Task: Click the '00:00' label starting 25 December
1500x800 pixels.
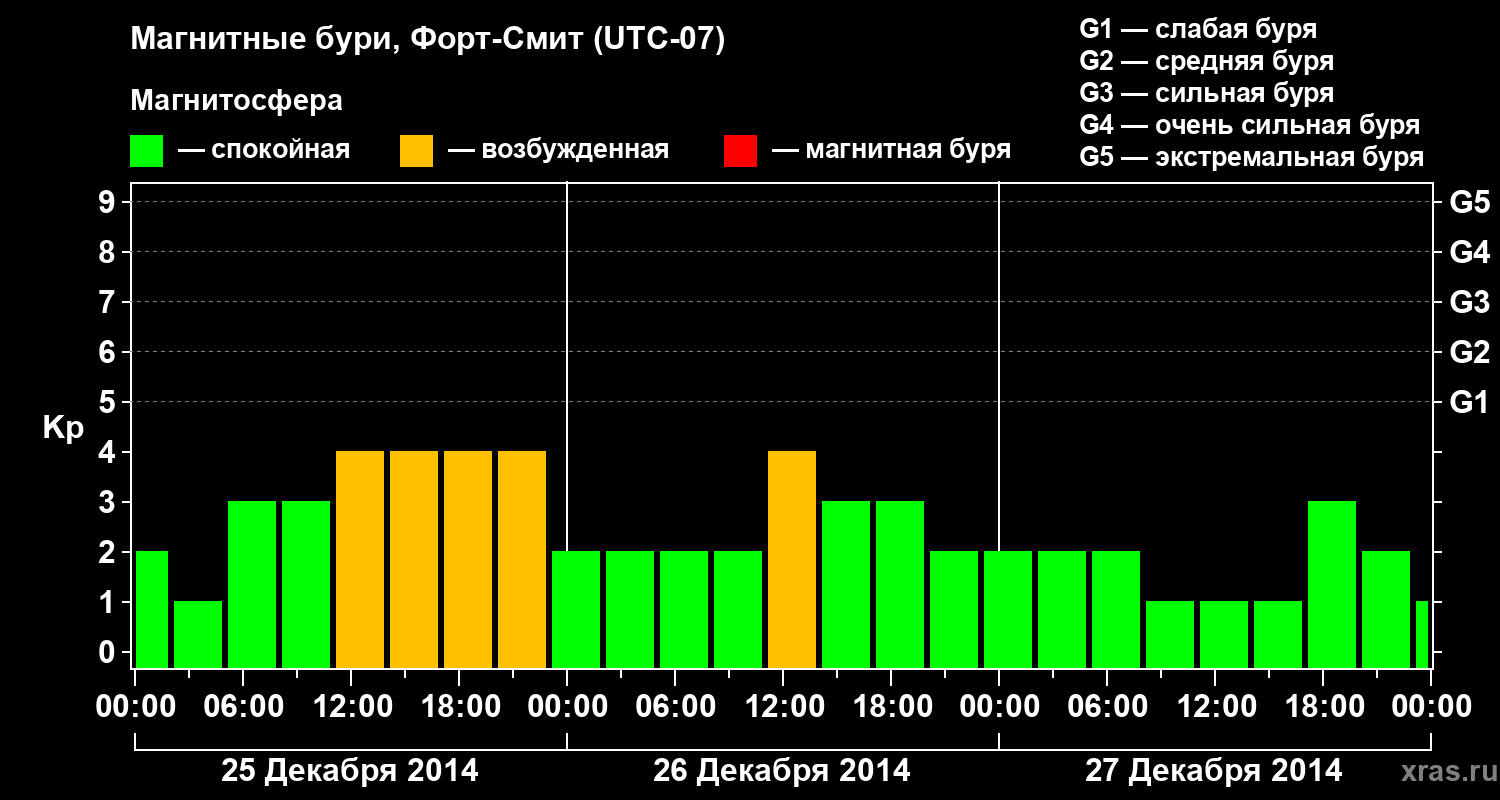Action: click(136, 706)
